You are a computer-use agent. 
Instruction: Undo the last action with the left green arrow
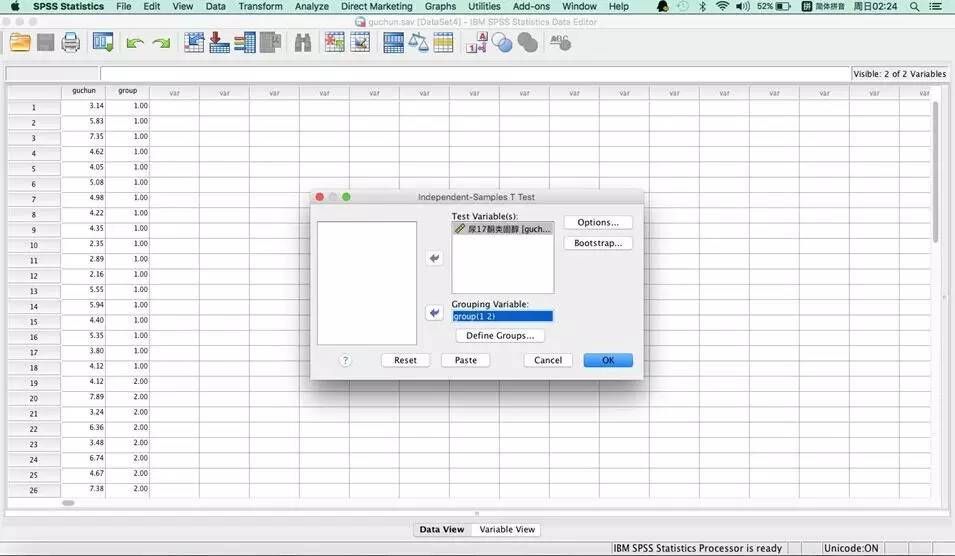[135, 43]
